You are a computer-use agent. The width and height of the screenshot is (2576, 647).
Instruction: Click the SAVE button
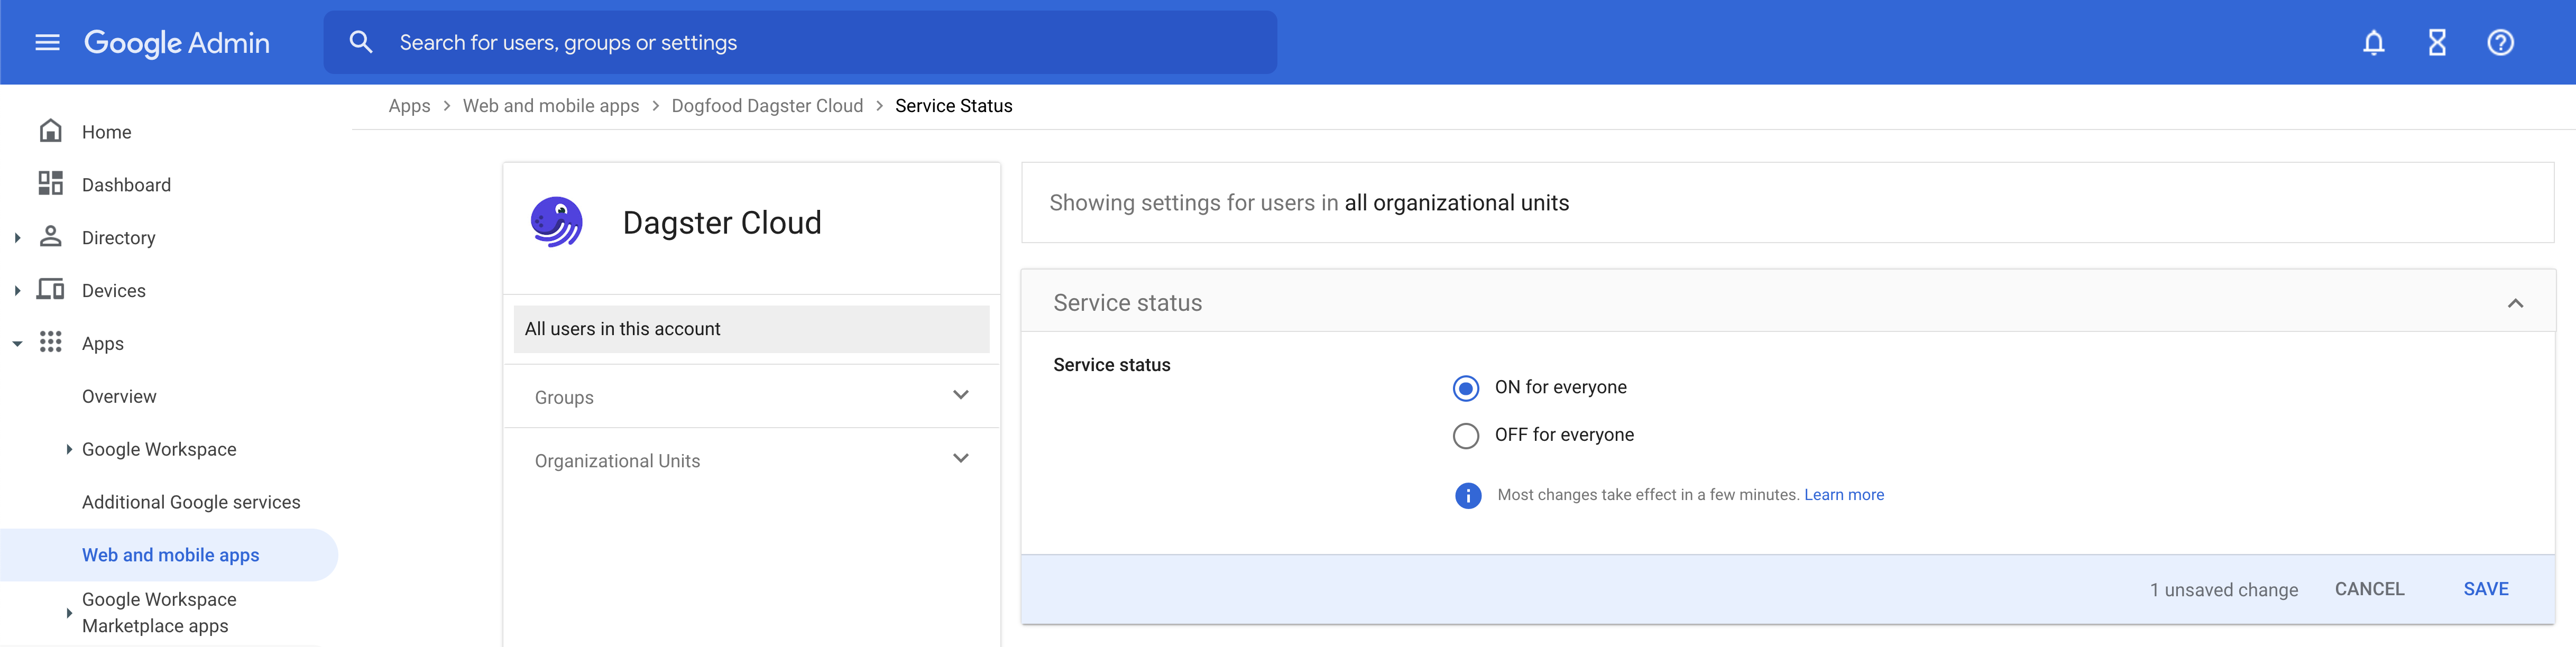click(2486, 589)
